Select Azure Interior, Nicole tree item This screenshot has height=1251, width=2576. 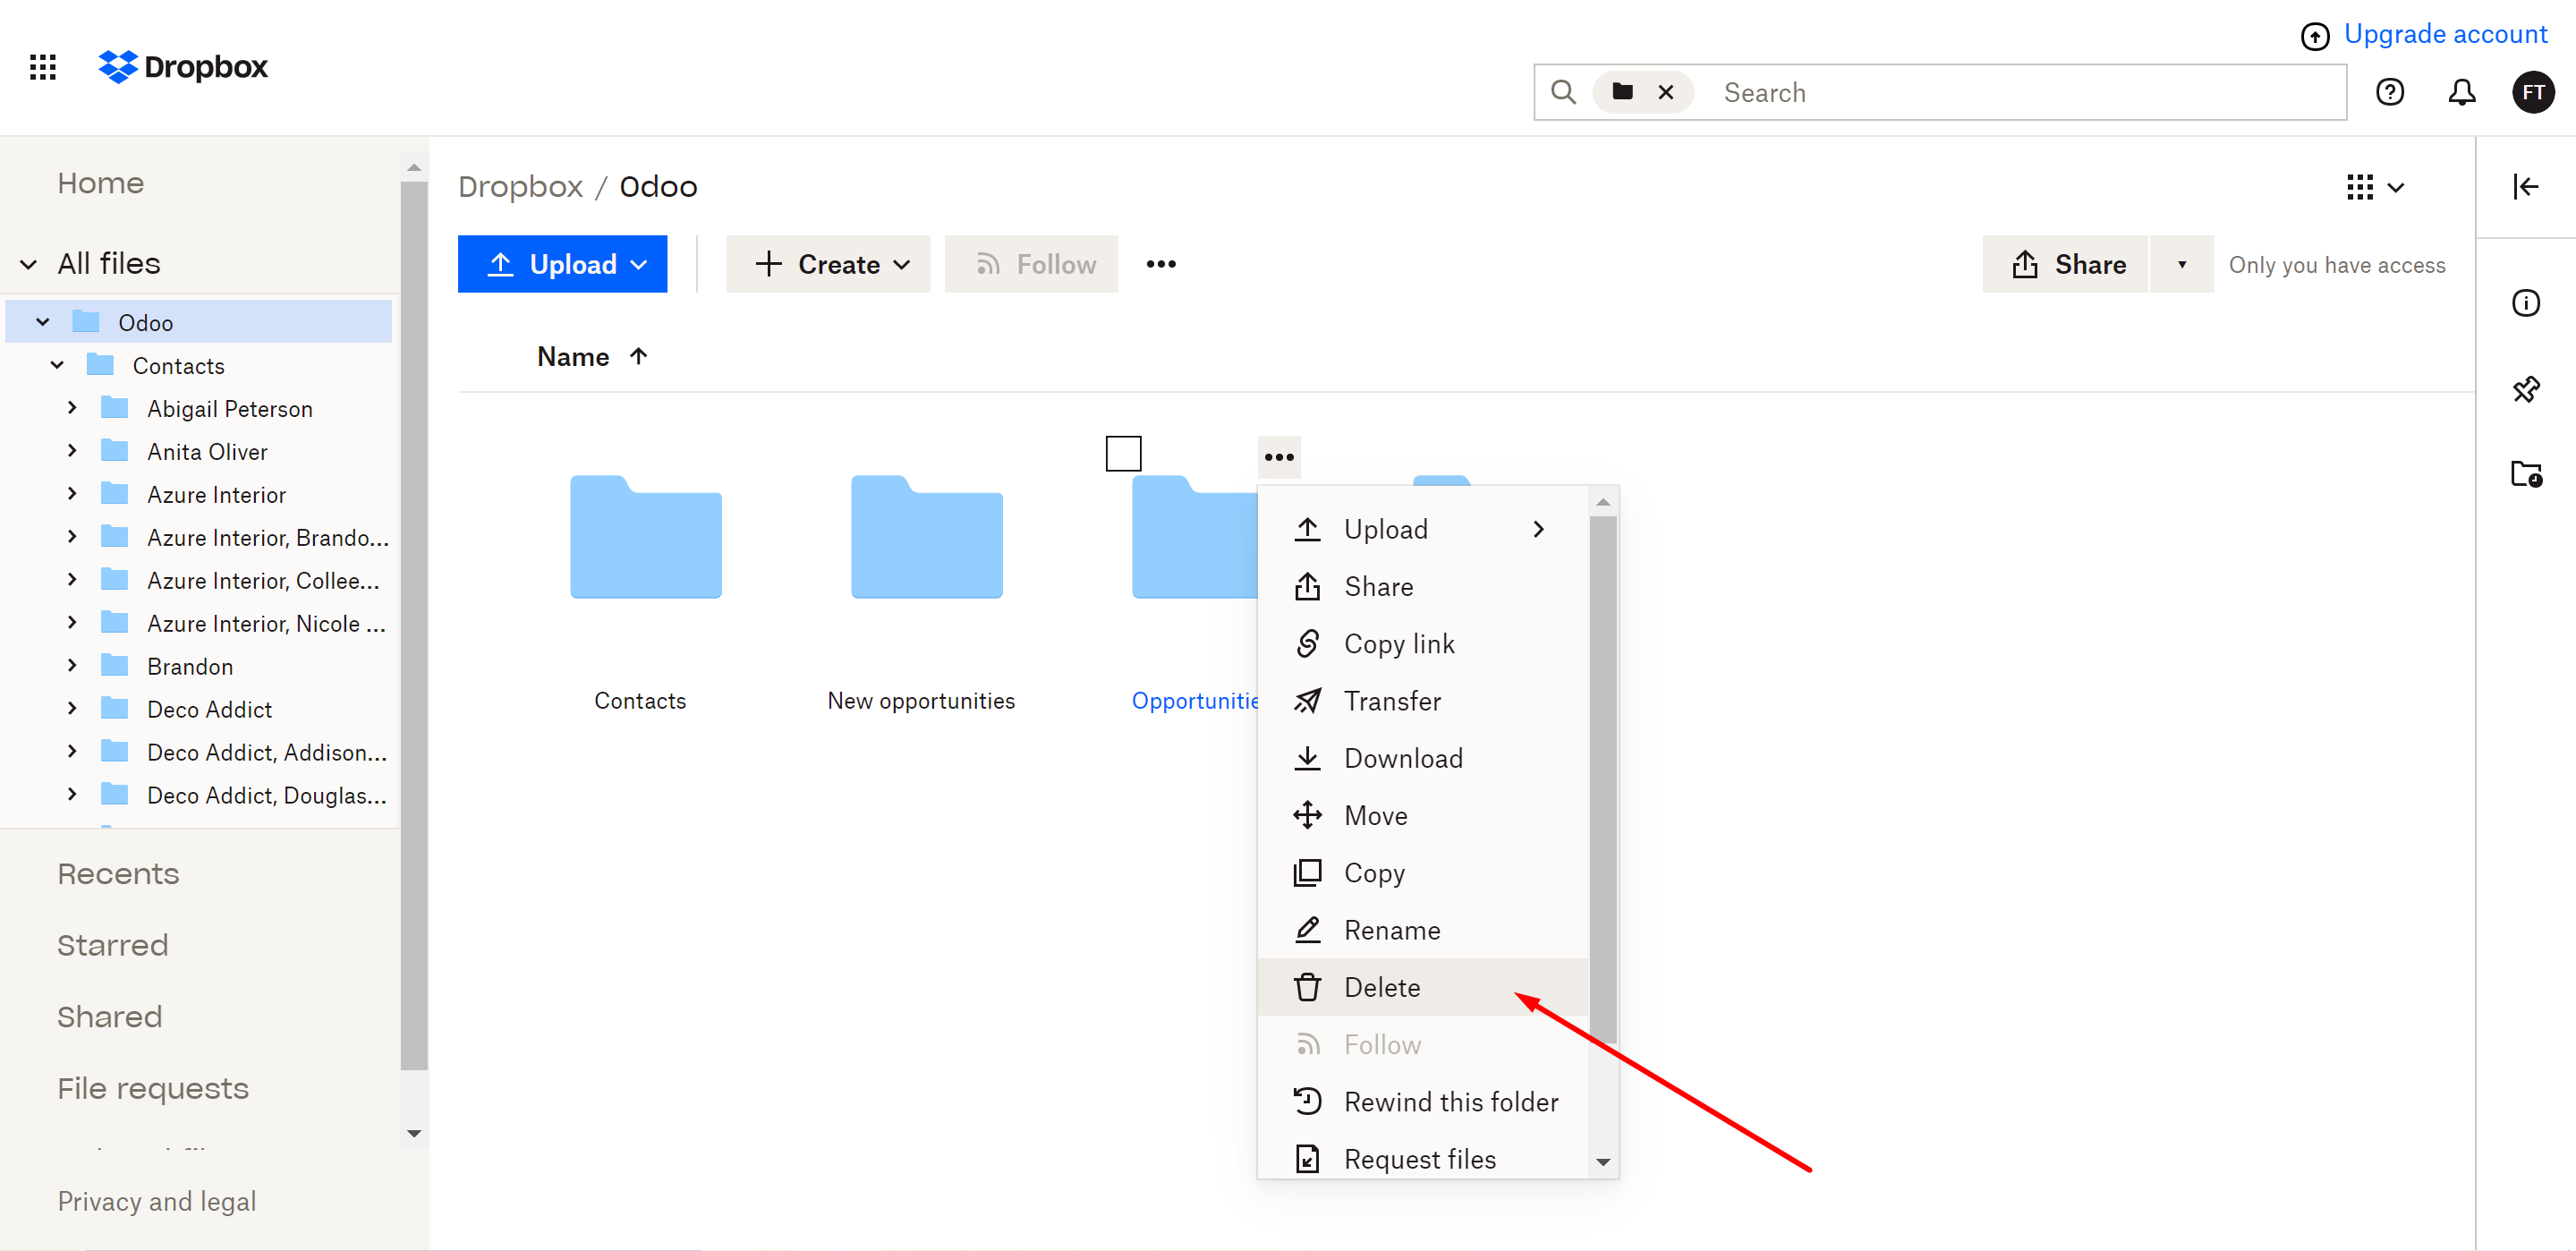[266, 624]
